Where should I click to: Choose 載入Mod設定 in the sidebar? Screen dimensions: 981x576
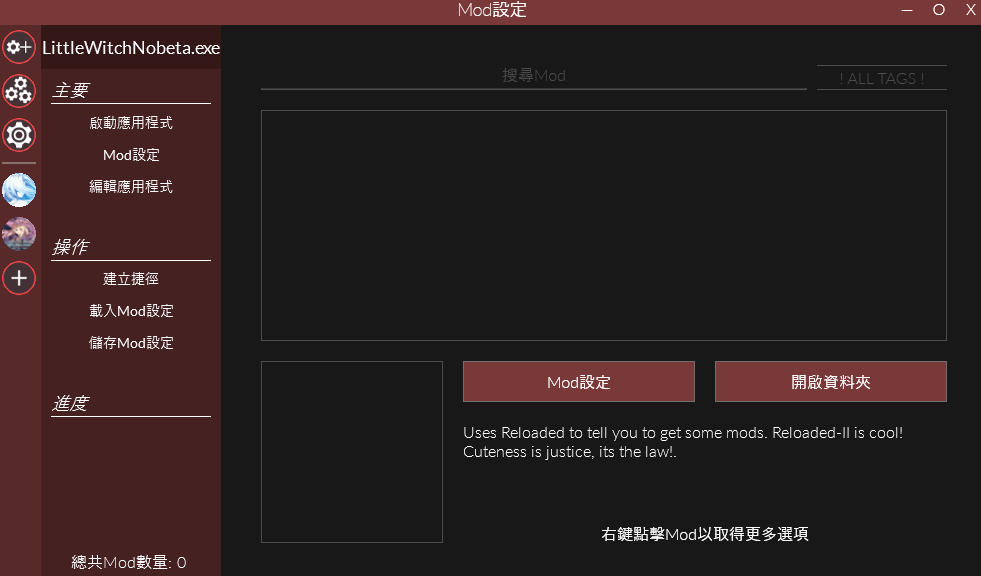(131, 310)
